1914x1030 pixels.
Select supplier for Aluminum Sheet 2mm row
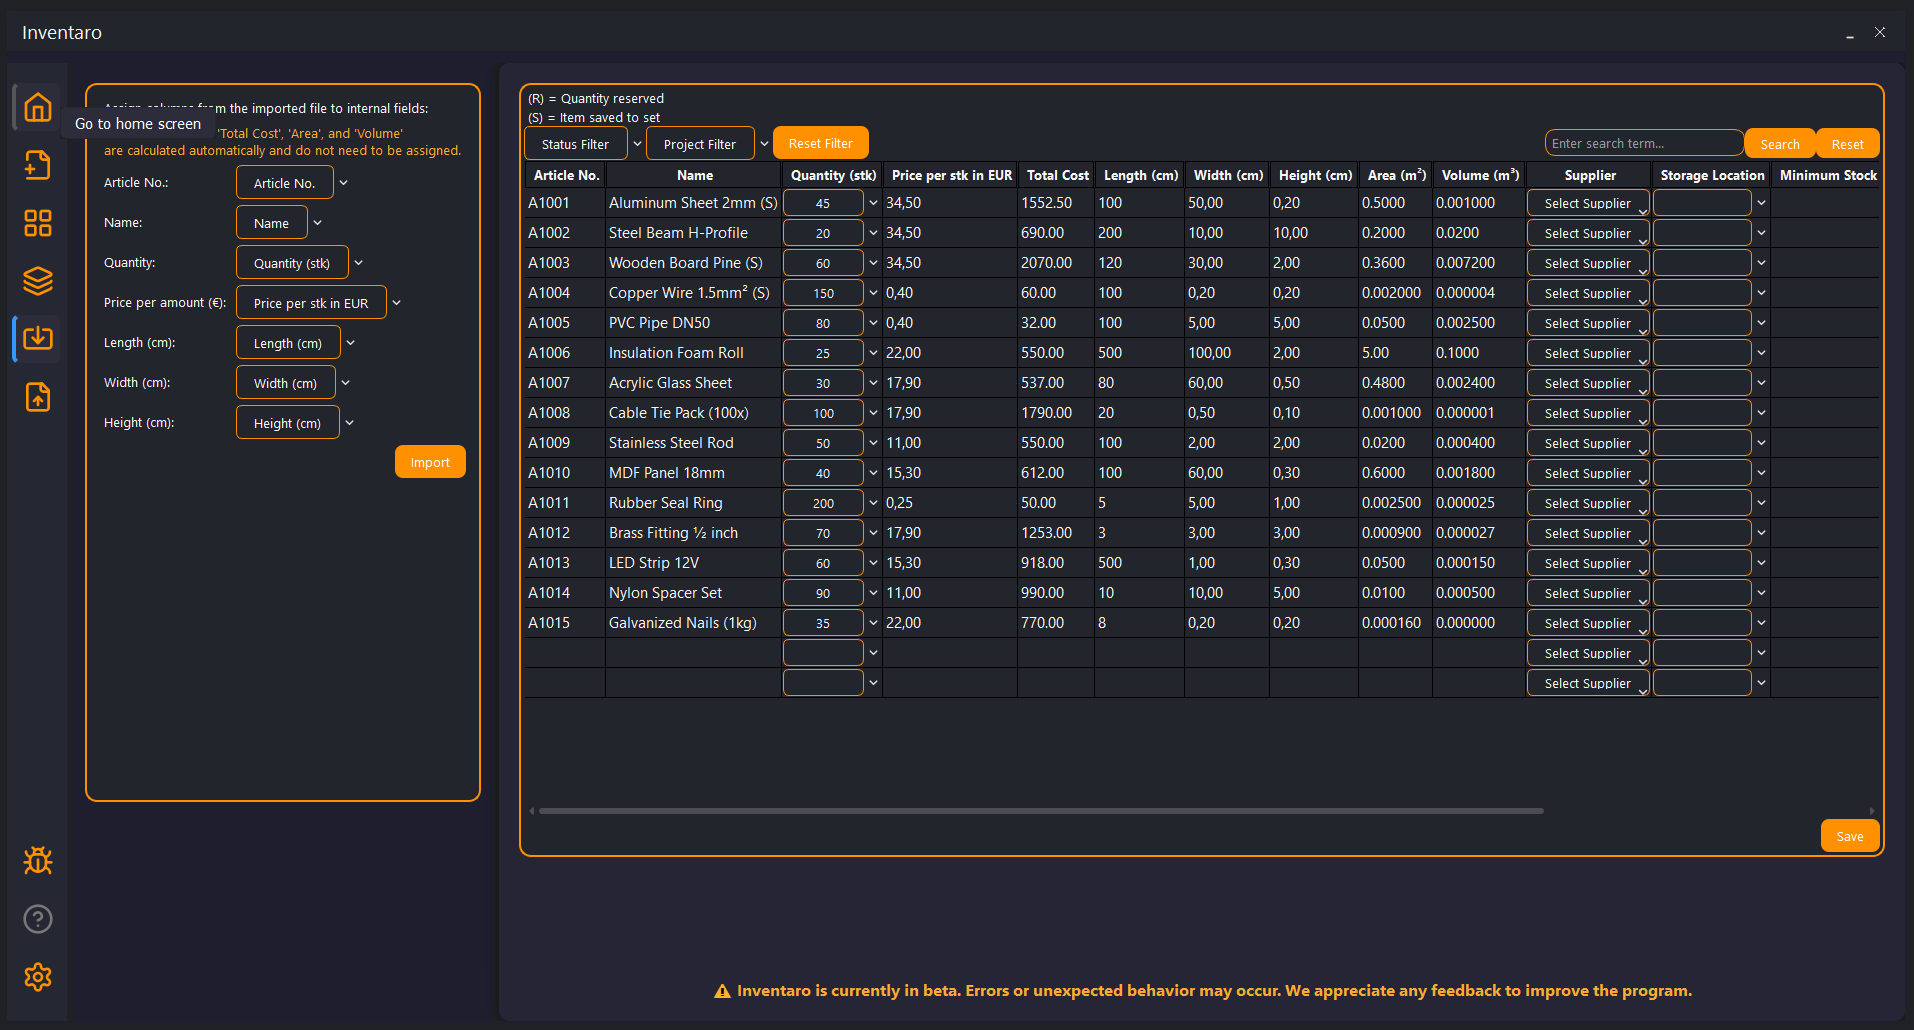pyautogui.click(x=1588, y=203)
